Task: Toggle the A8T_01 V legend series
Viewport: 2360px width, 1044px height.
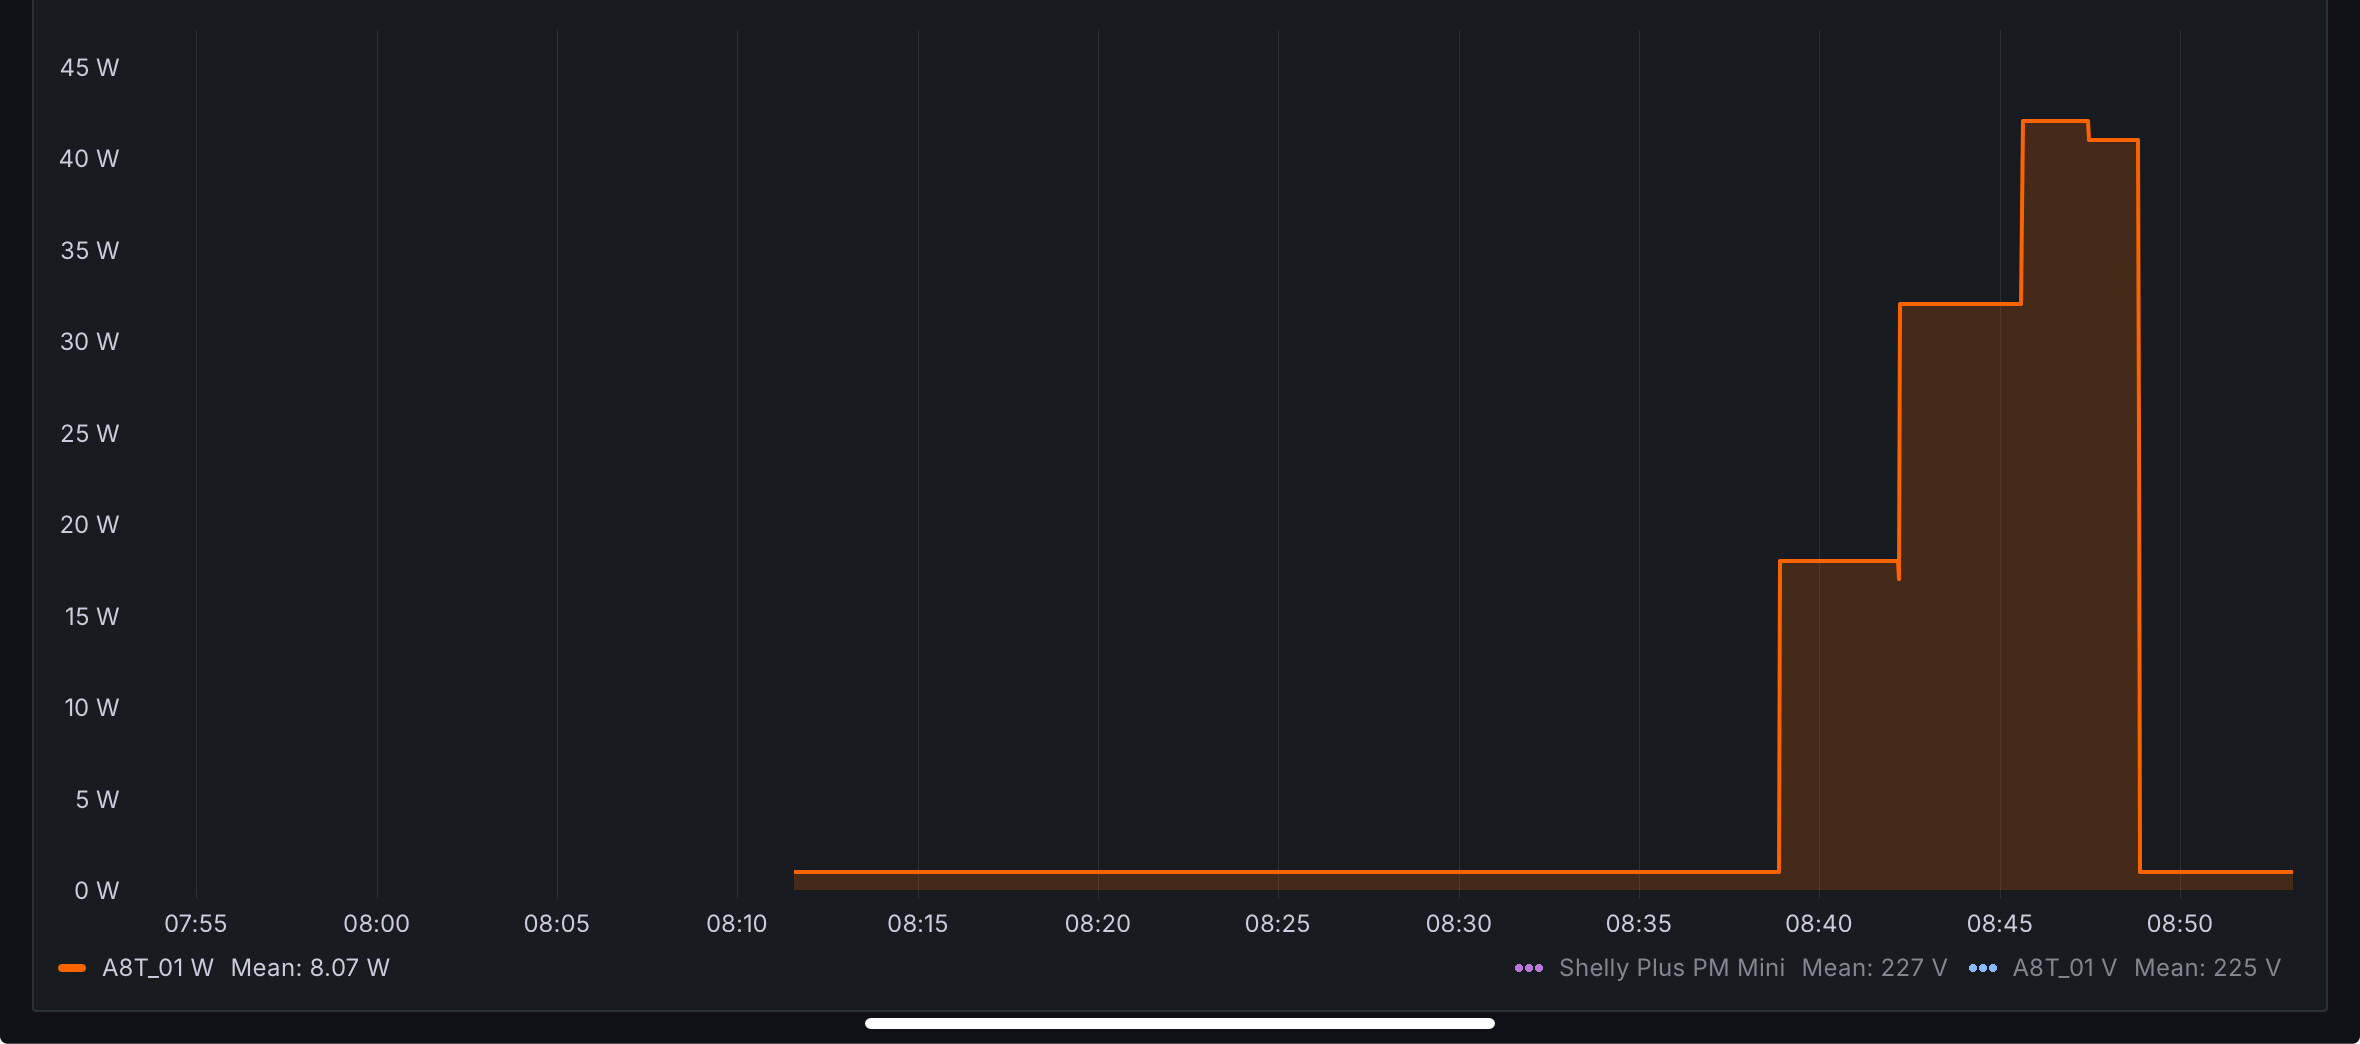Action: pyautogui.click(x=2064, y=968)
